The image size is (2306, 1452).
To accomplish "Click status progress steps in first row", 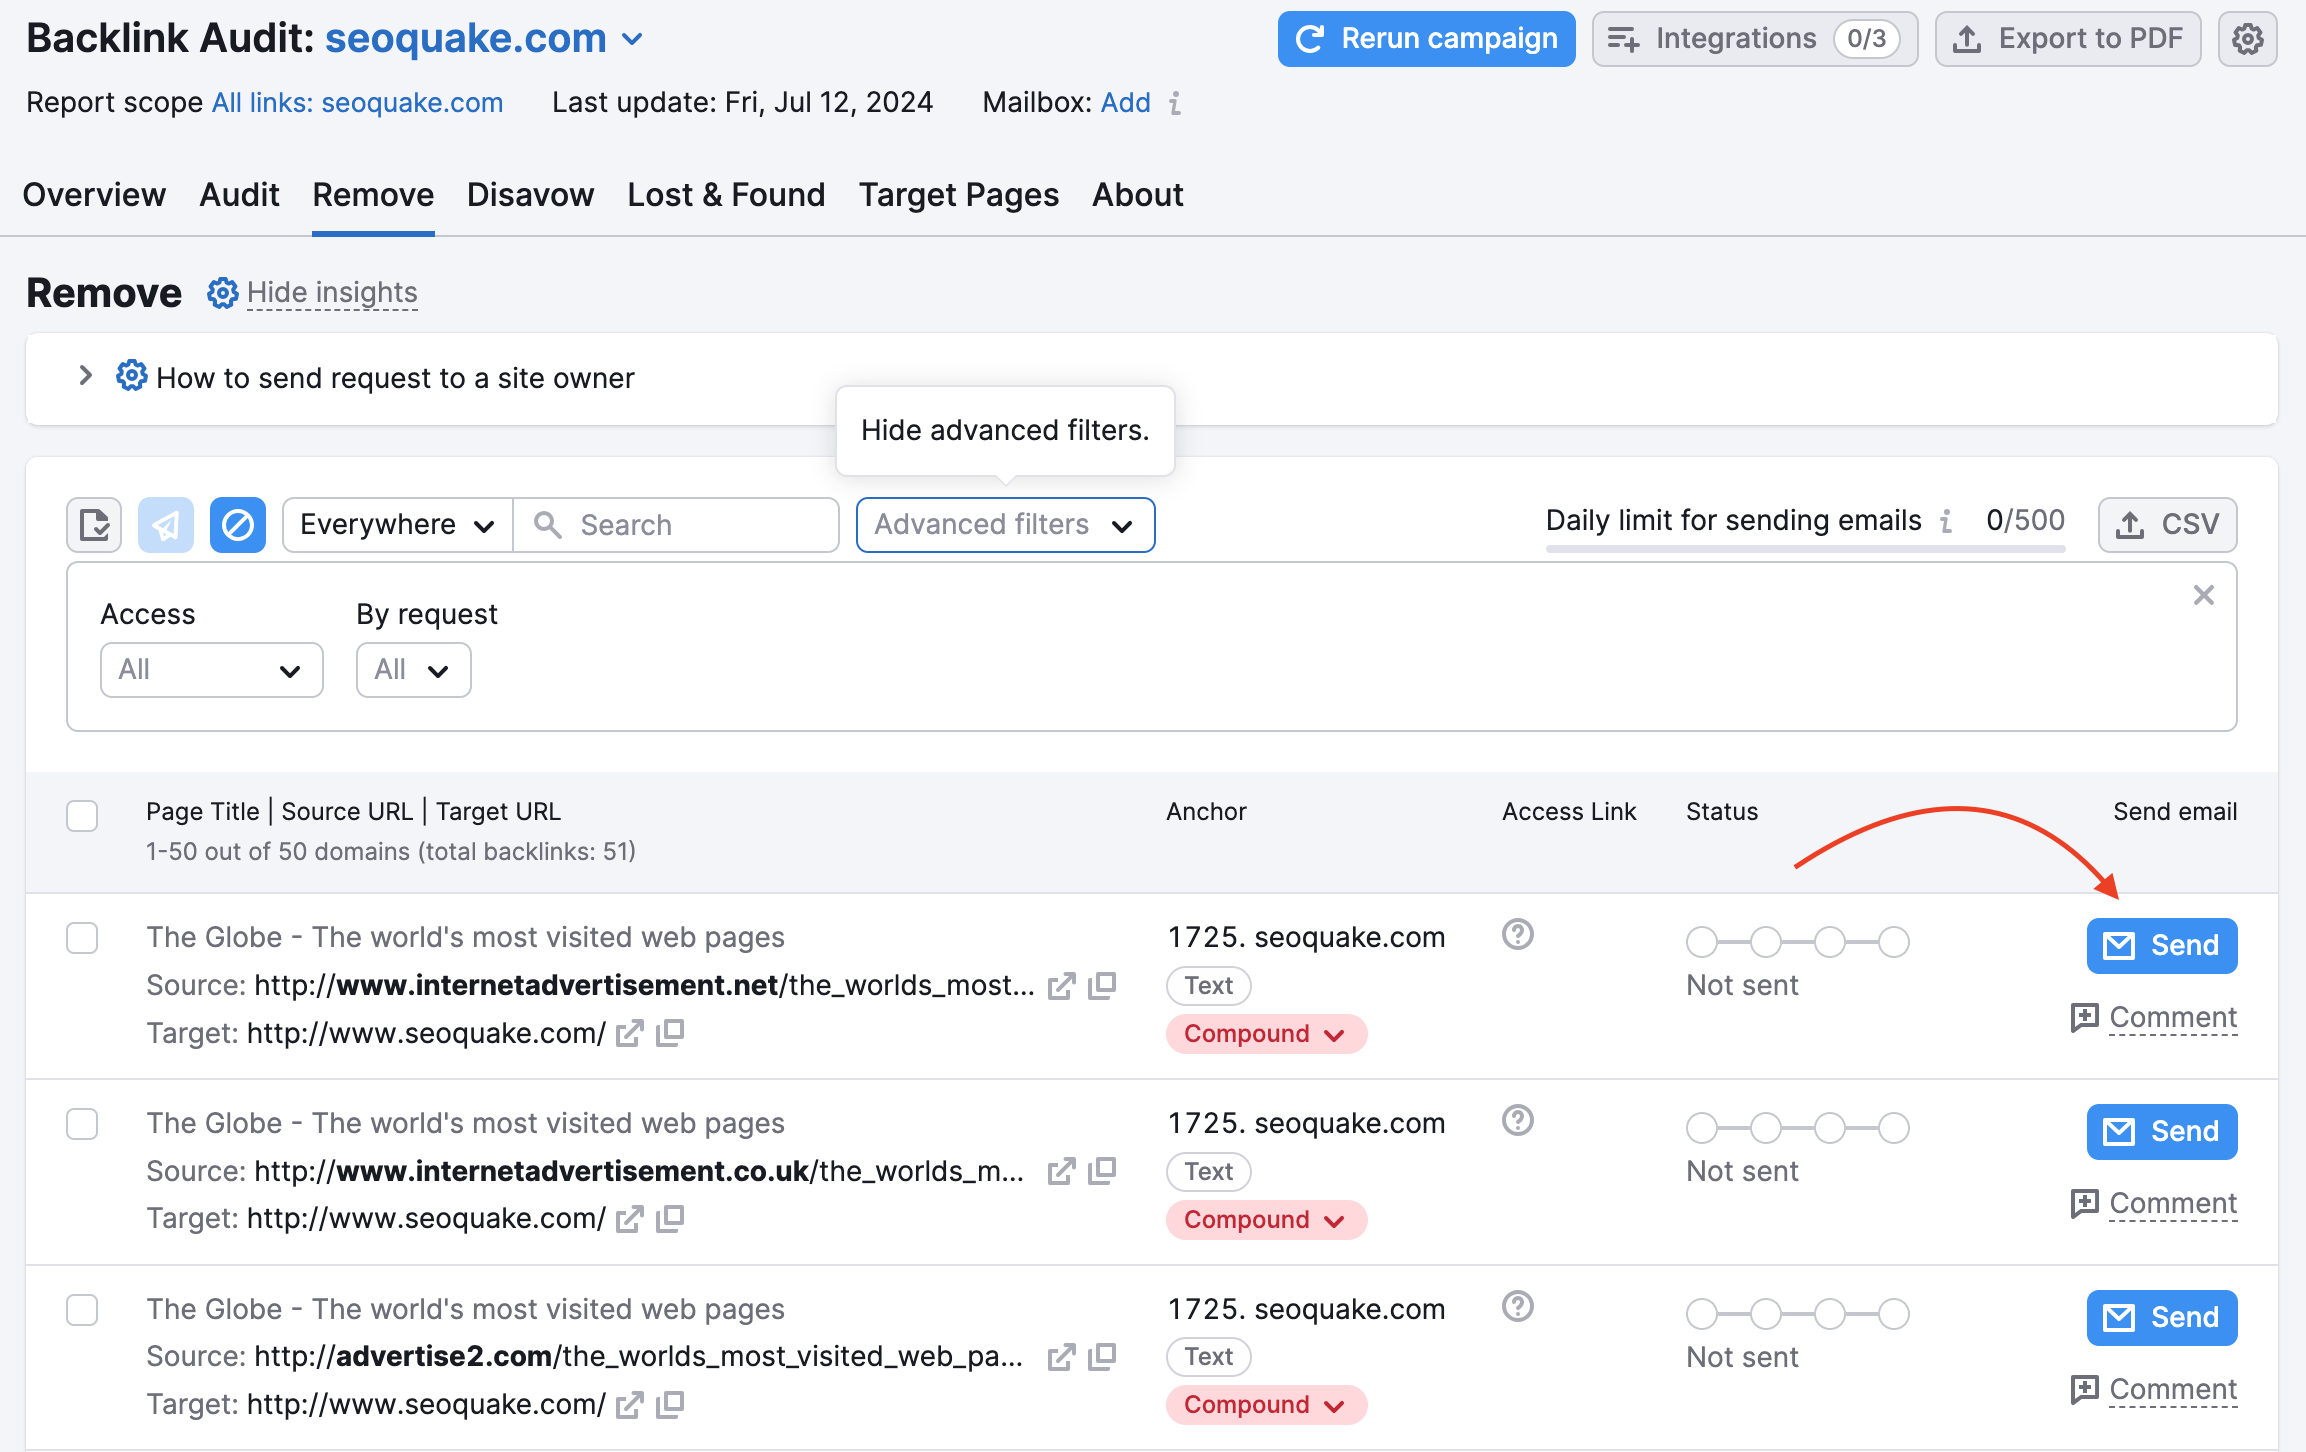I will [x=1797, y=942].
